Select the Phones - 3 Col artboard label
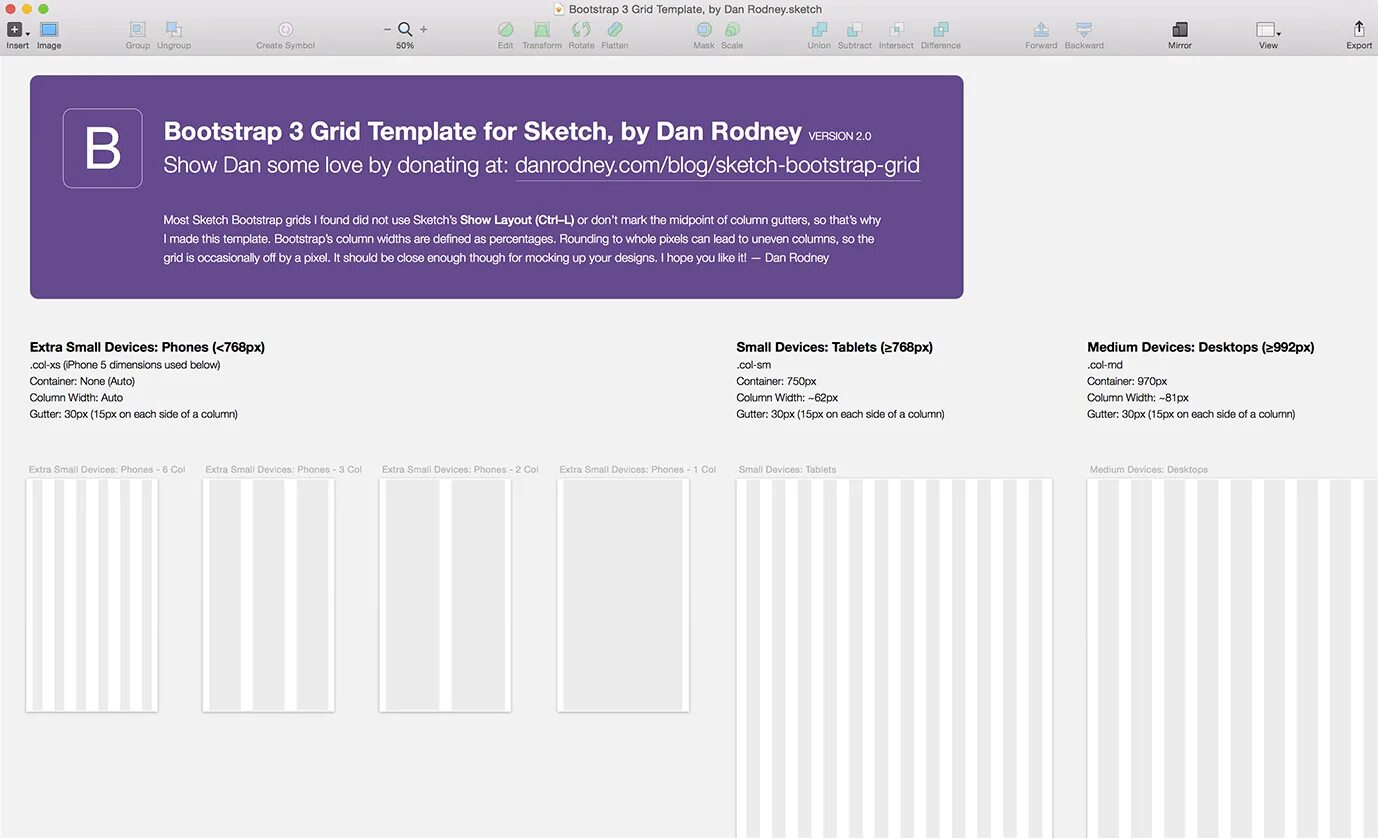 pyautogui.click(x=284, y=469)
